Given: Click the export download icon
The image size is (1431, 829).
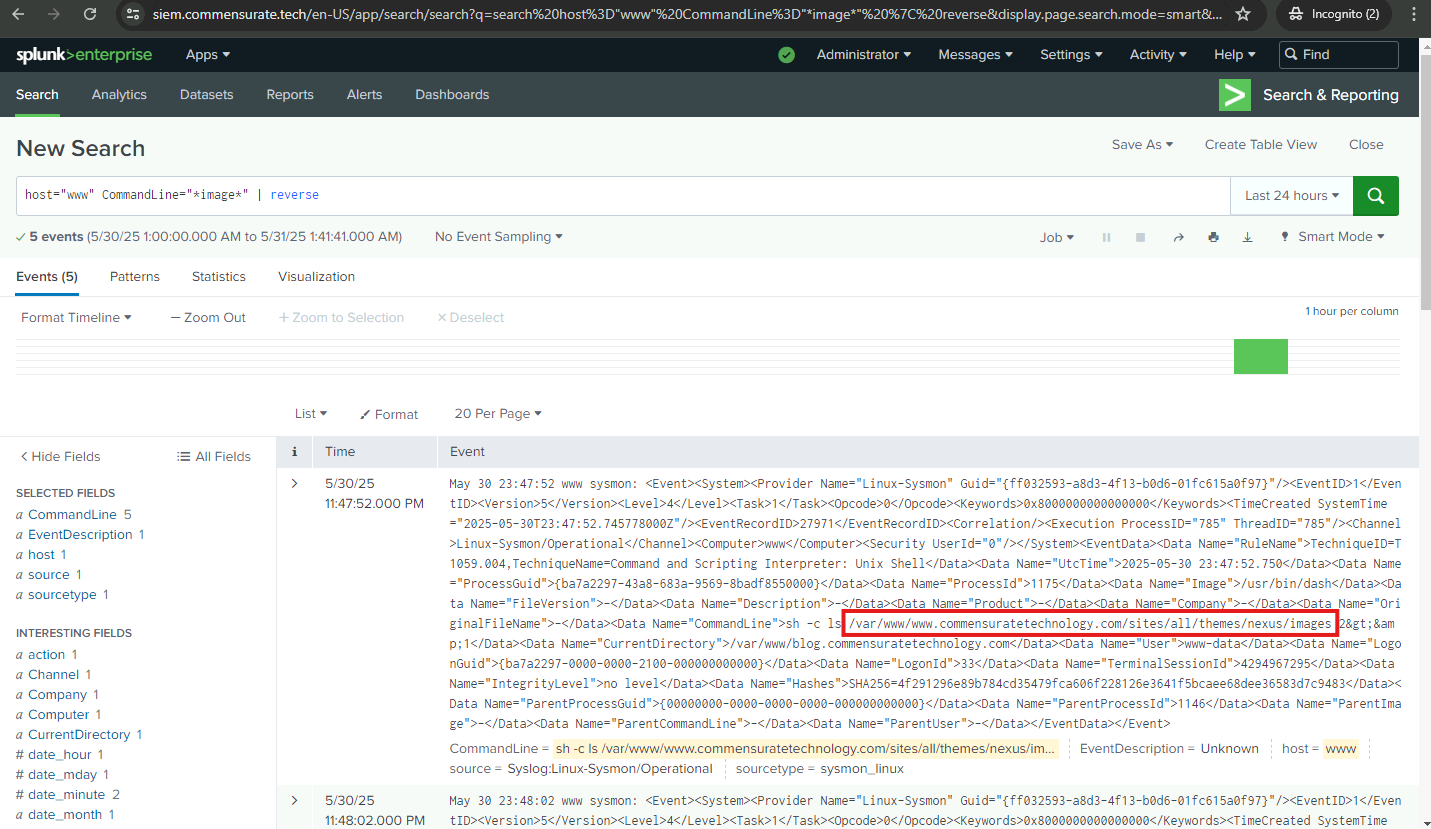Looking at the screenshot, I should click(1247, 238).
